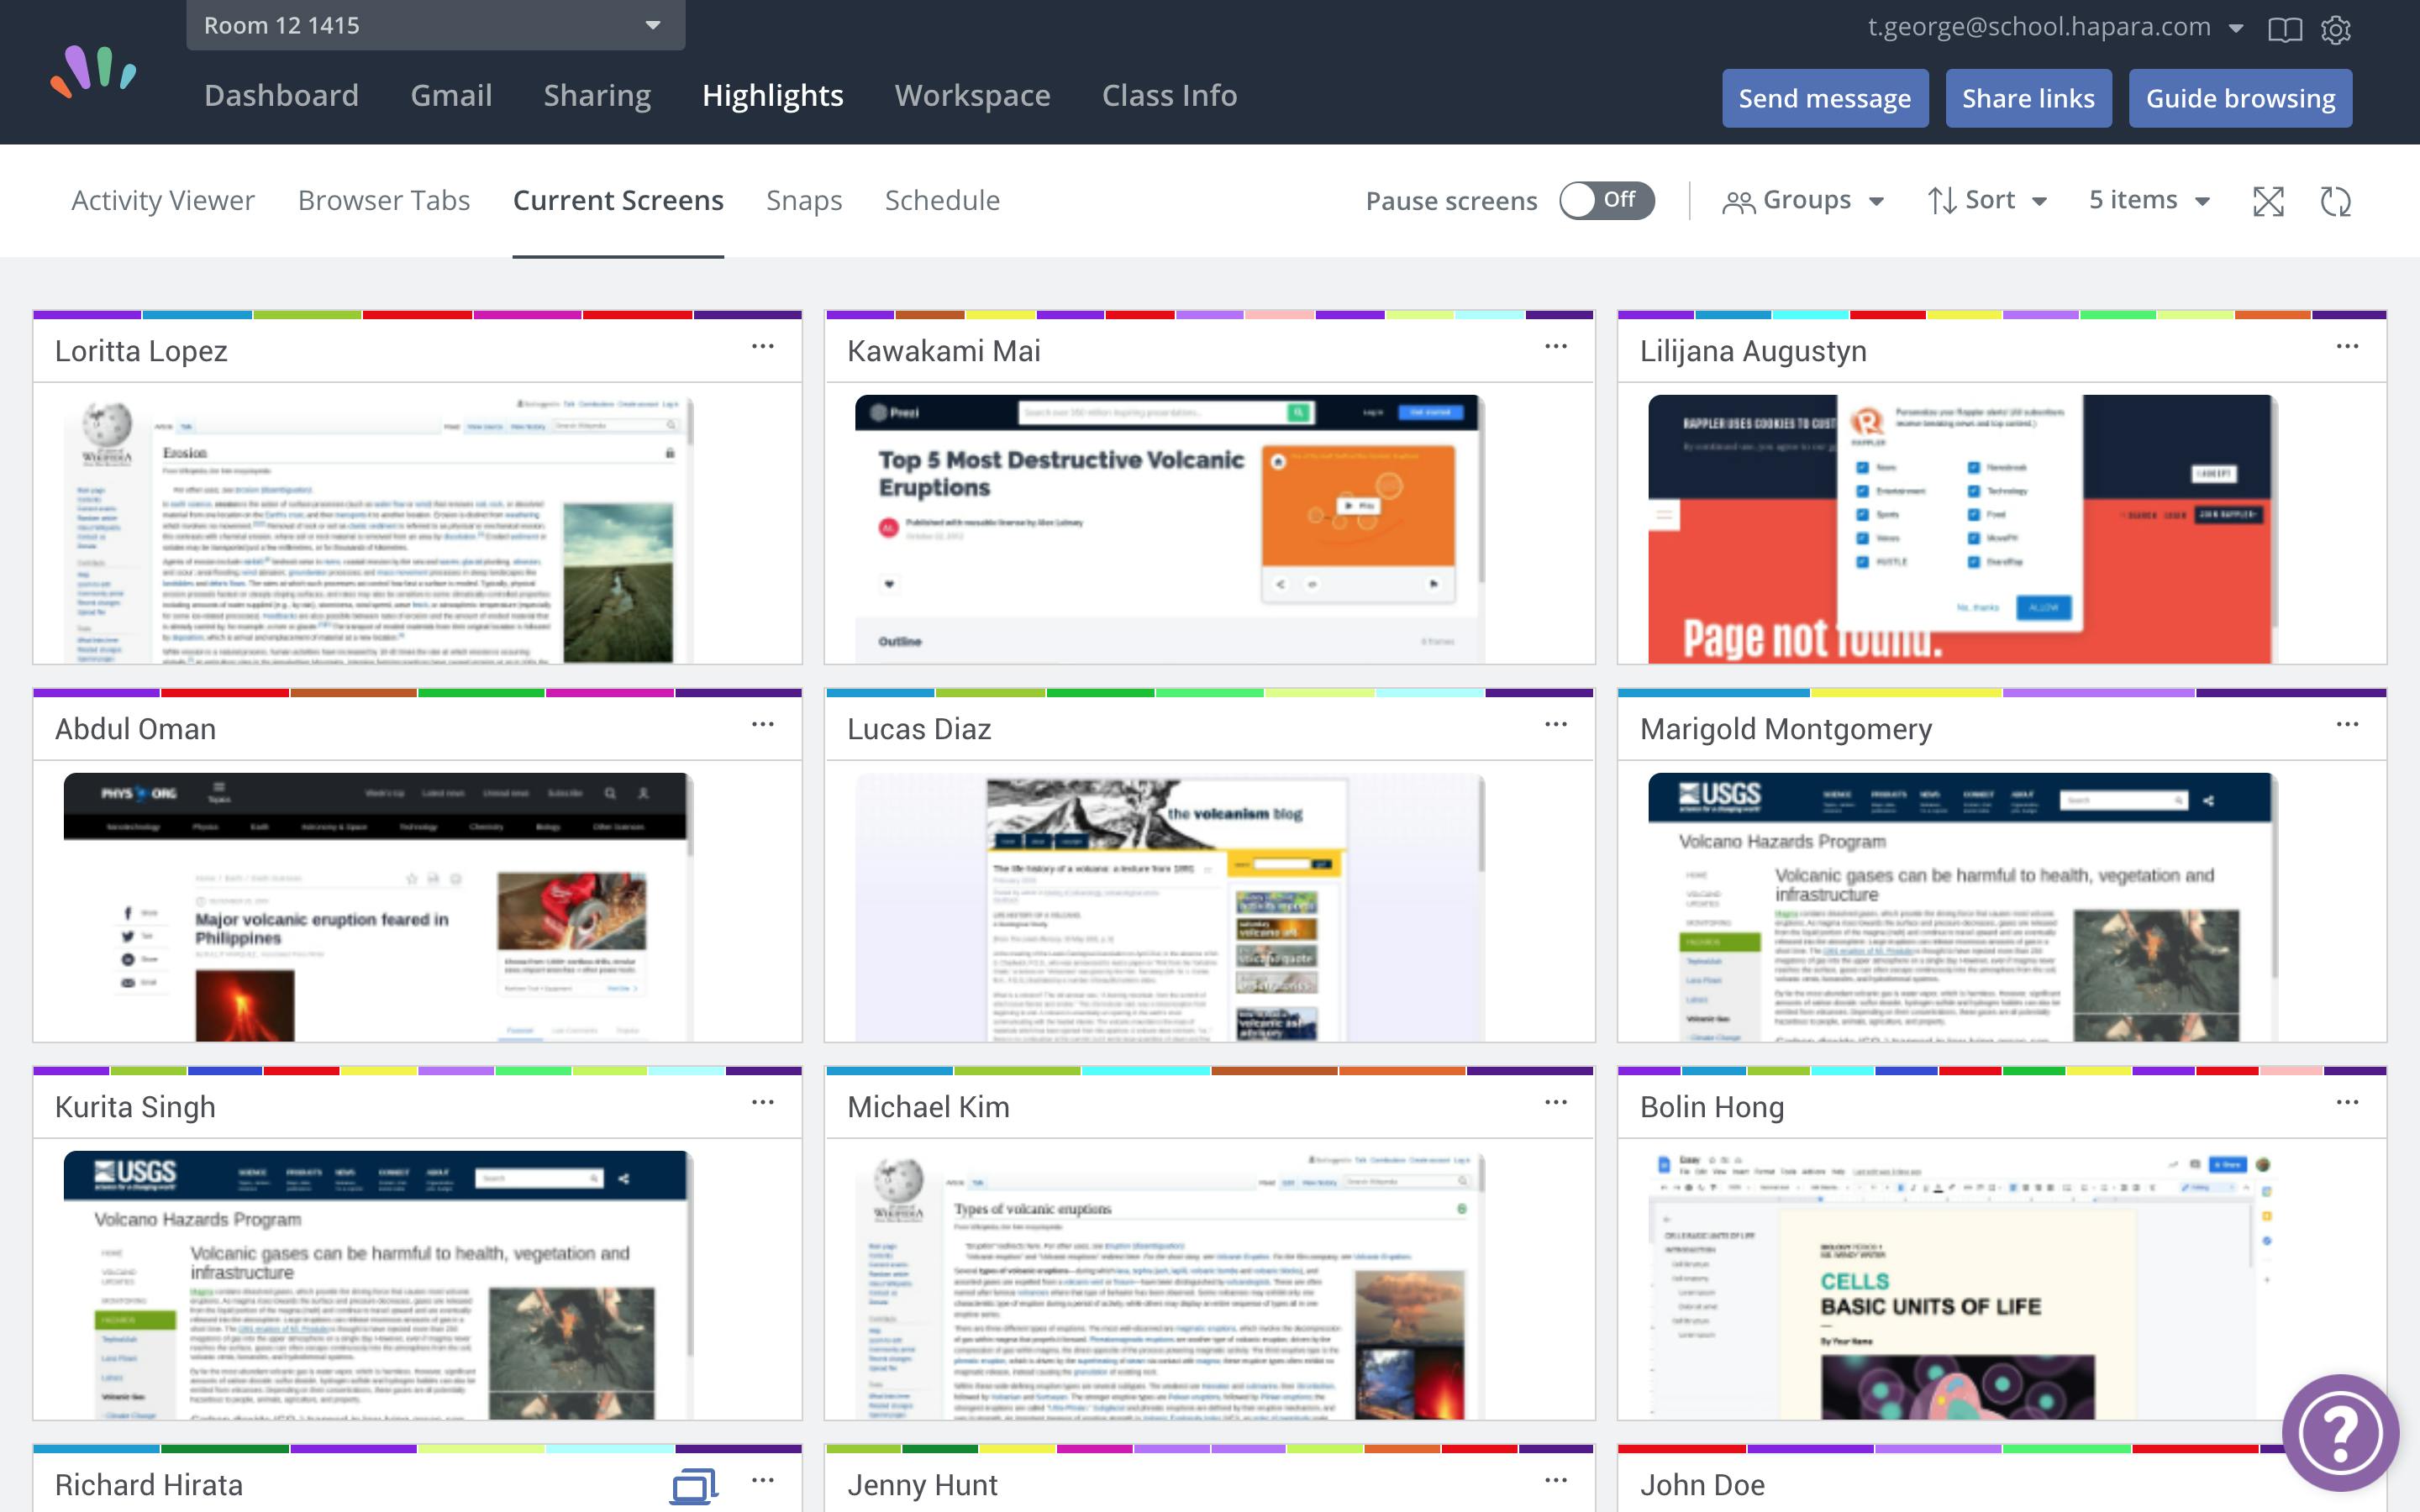This screenshot has width=2420, height=1512.
Task: Click the Hapara logo icon
Action: pyautogui.click(x=94, y=72)
